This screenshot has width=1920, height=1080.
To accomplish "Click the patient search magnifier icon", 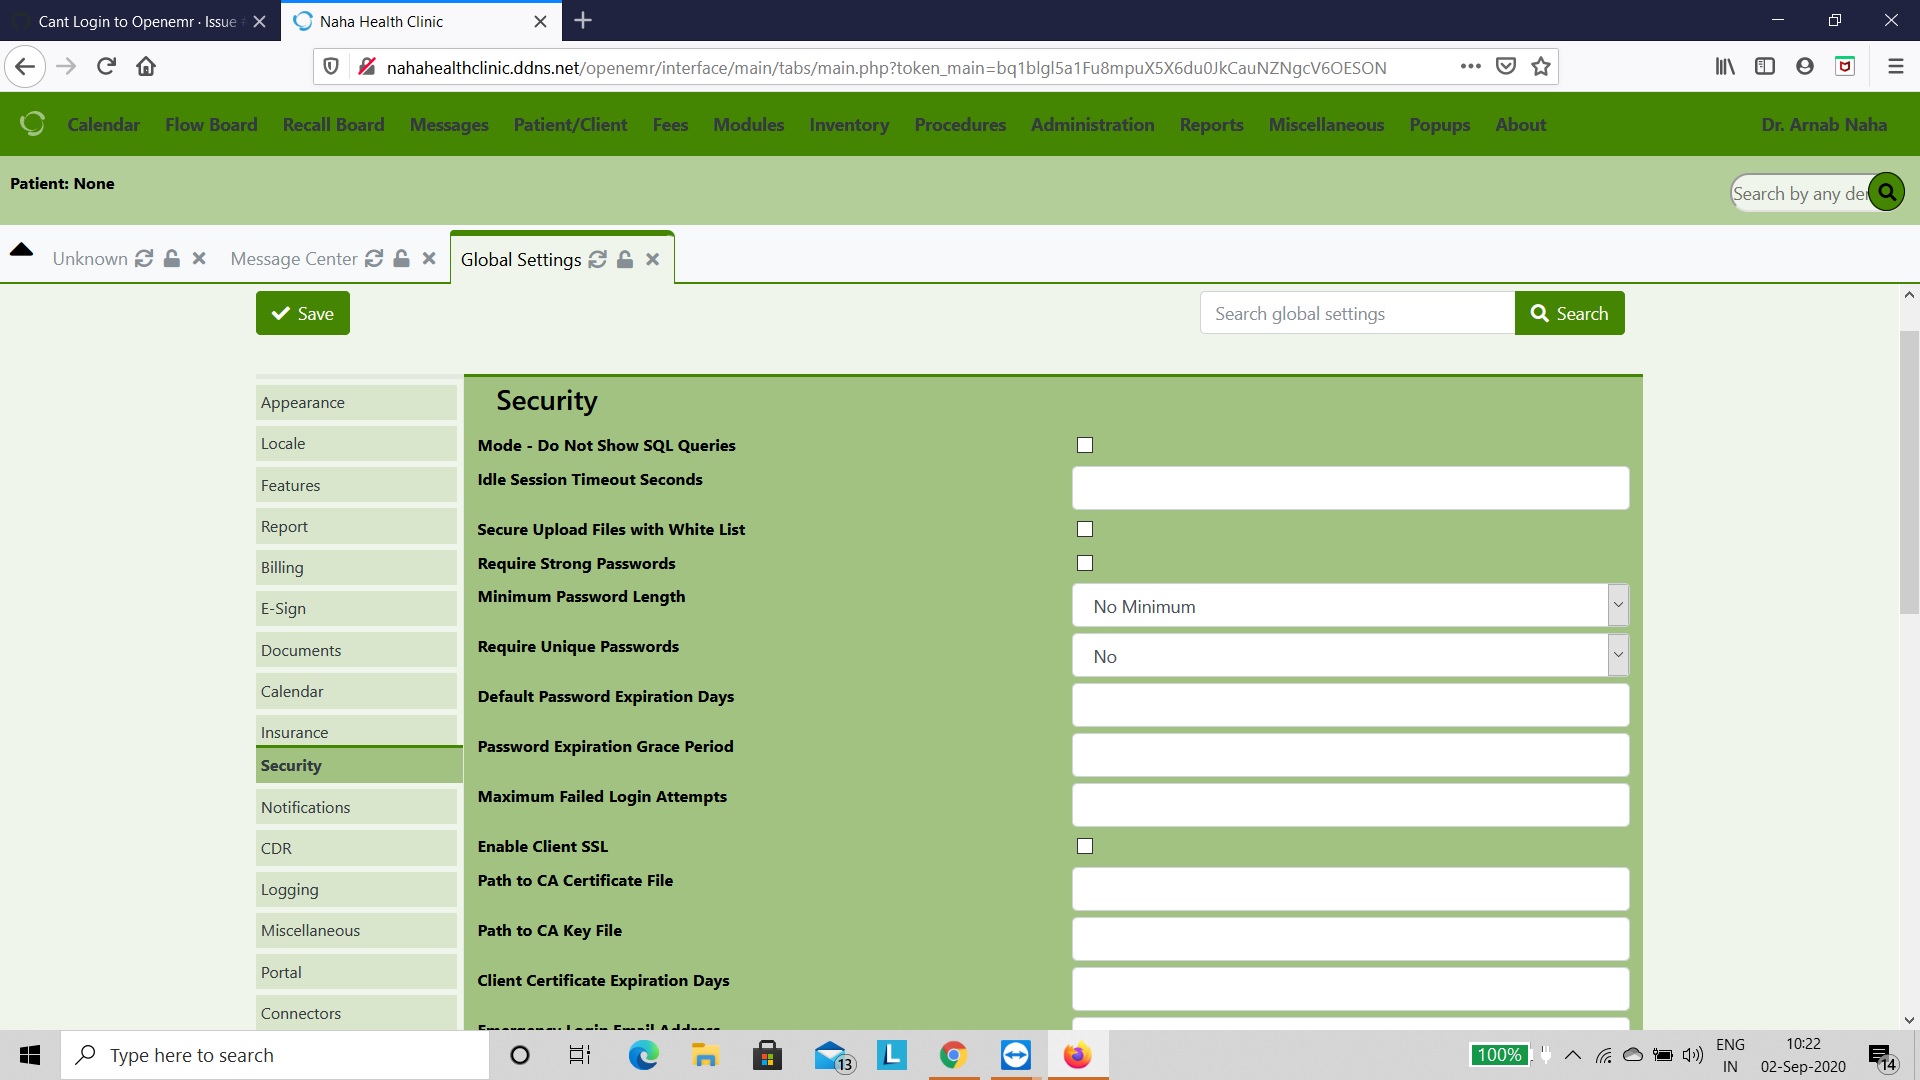I will (1886, 191).
